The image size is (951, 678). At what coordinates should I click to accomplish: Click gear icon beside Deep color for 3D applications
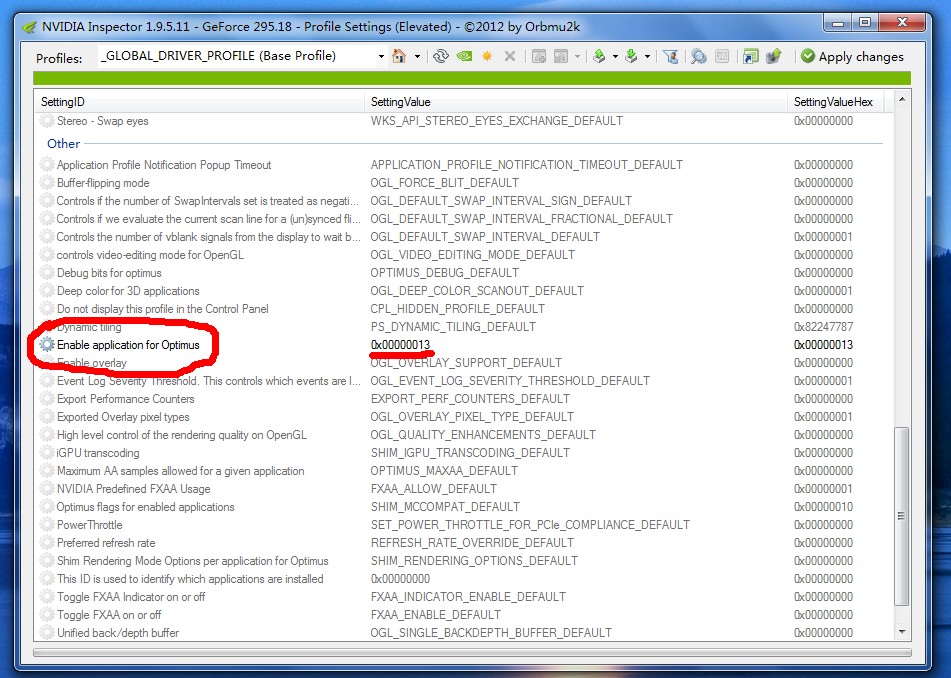tap(47, 290)
